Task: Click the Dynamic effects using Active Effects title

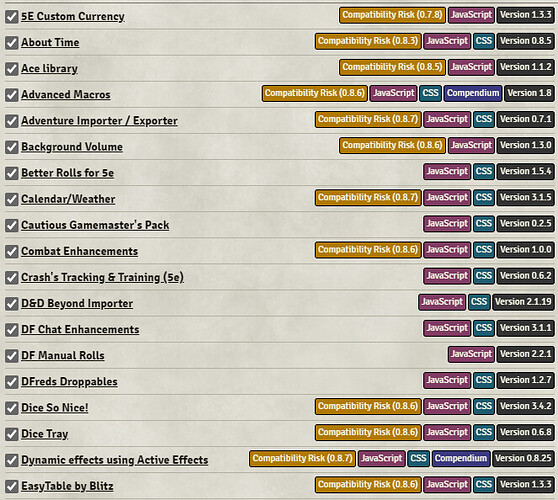Action: point(115,460)
